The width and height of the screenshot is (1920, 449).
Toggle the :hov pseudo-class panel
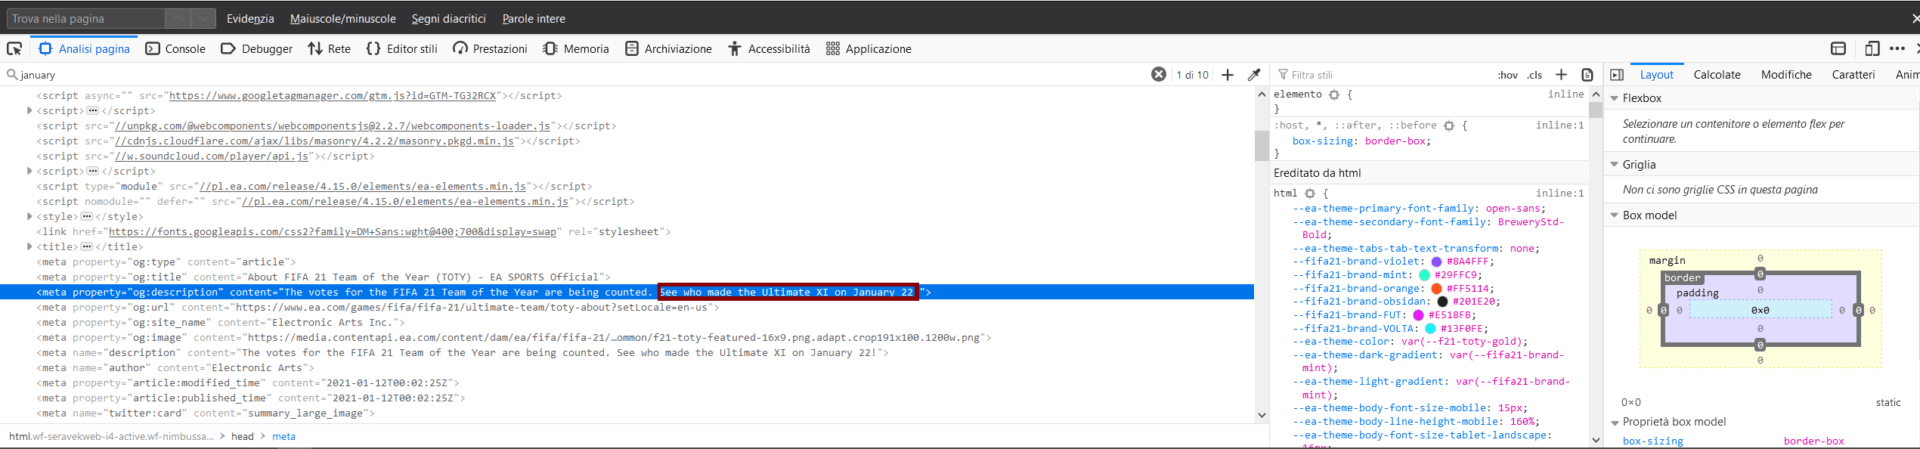[x=1507, y=75]
